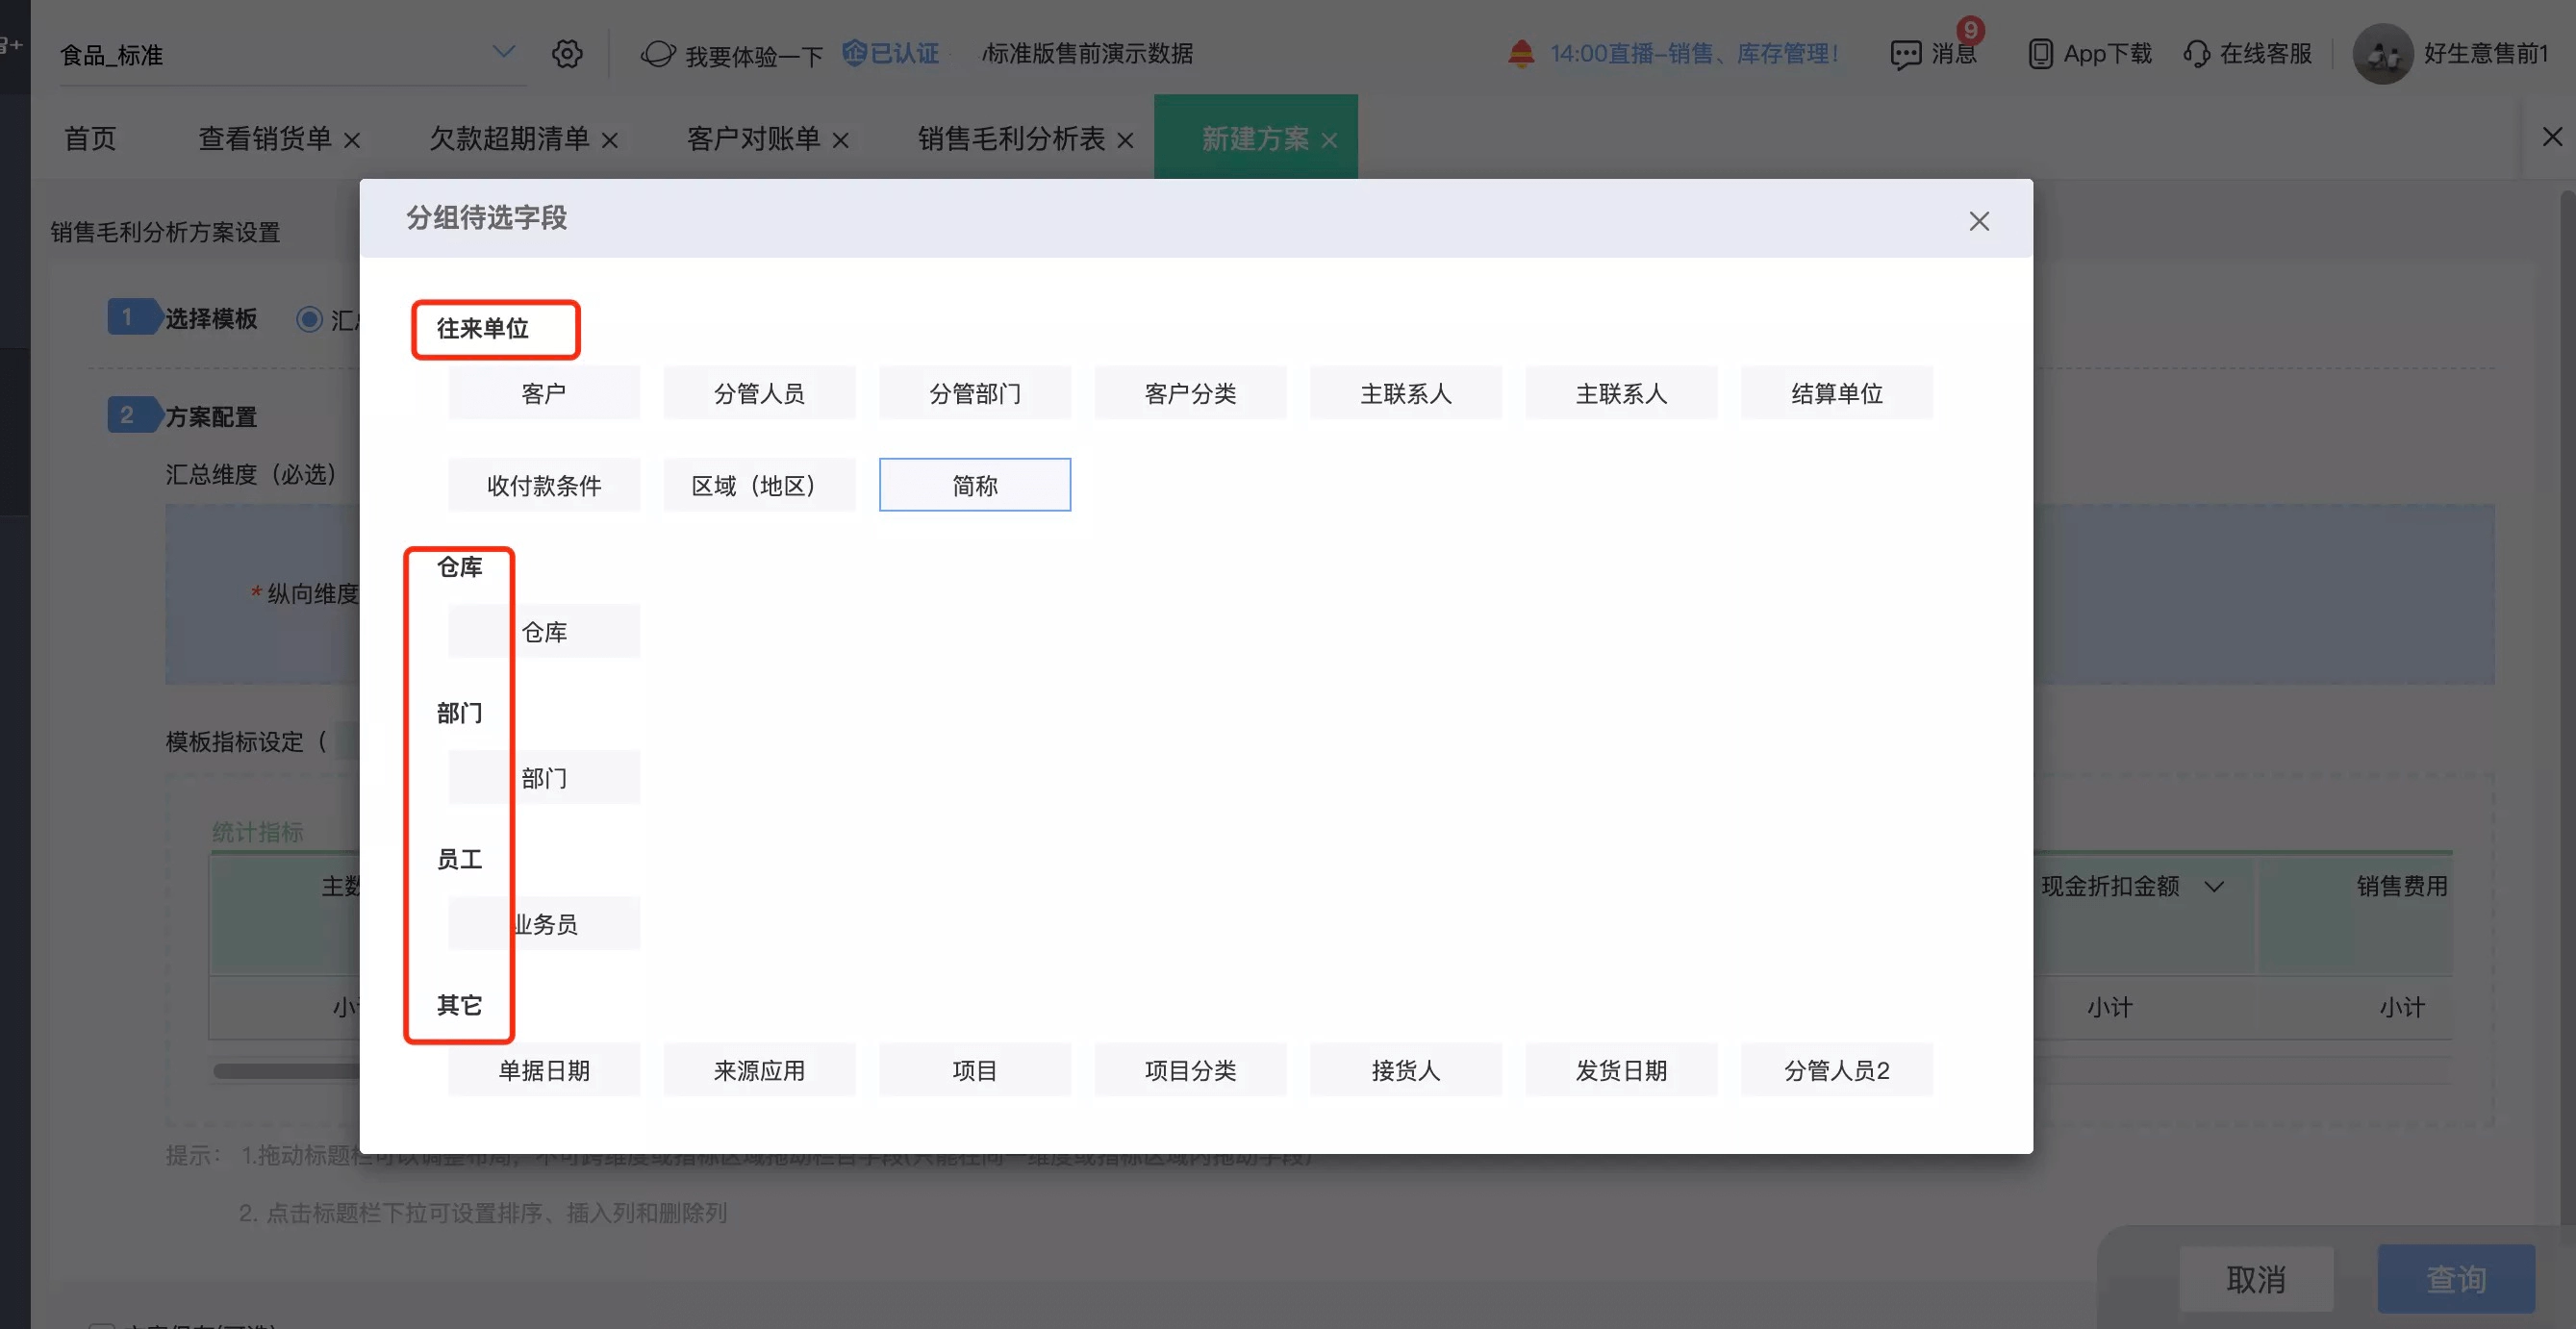
Task: Open the 14:00直播 announcement link
Action: point(1694,53)
